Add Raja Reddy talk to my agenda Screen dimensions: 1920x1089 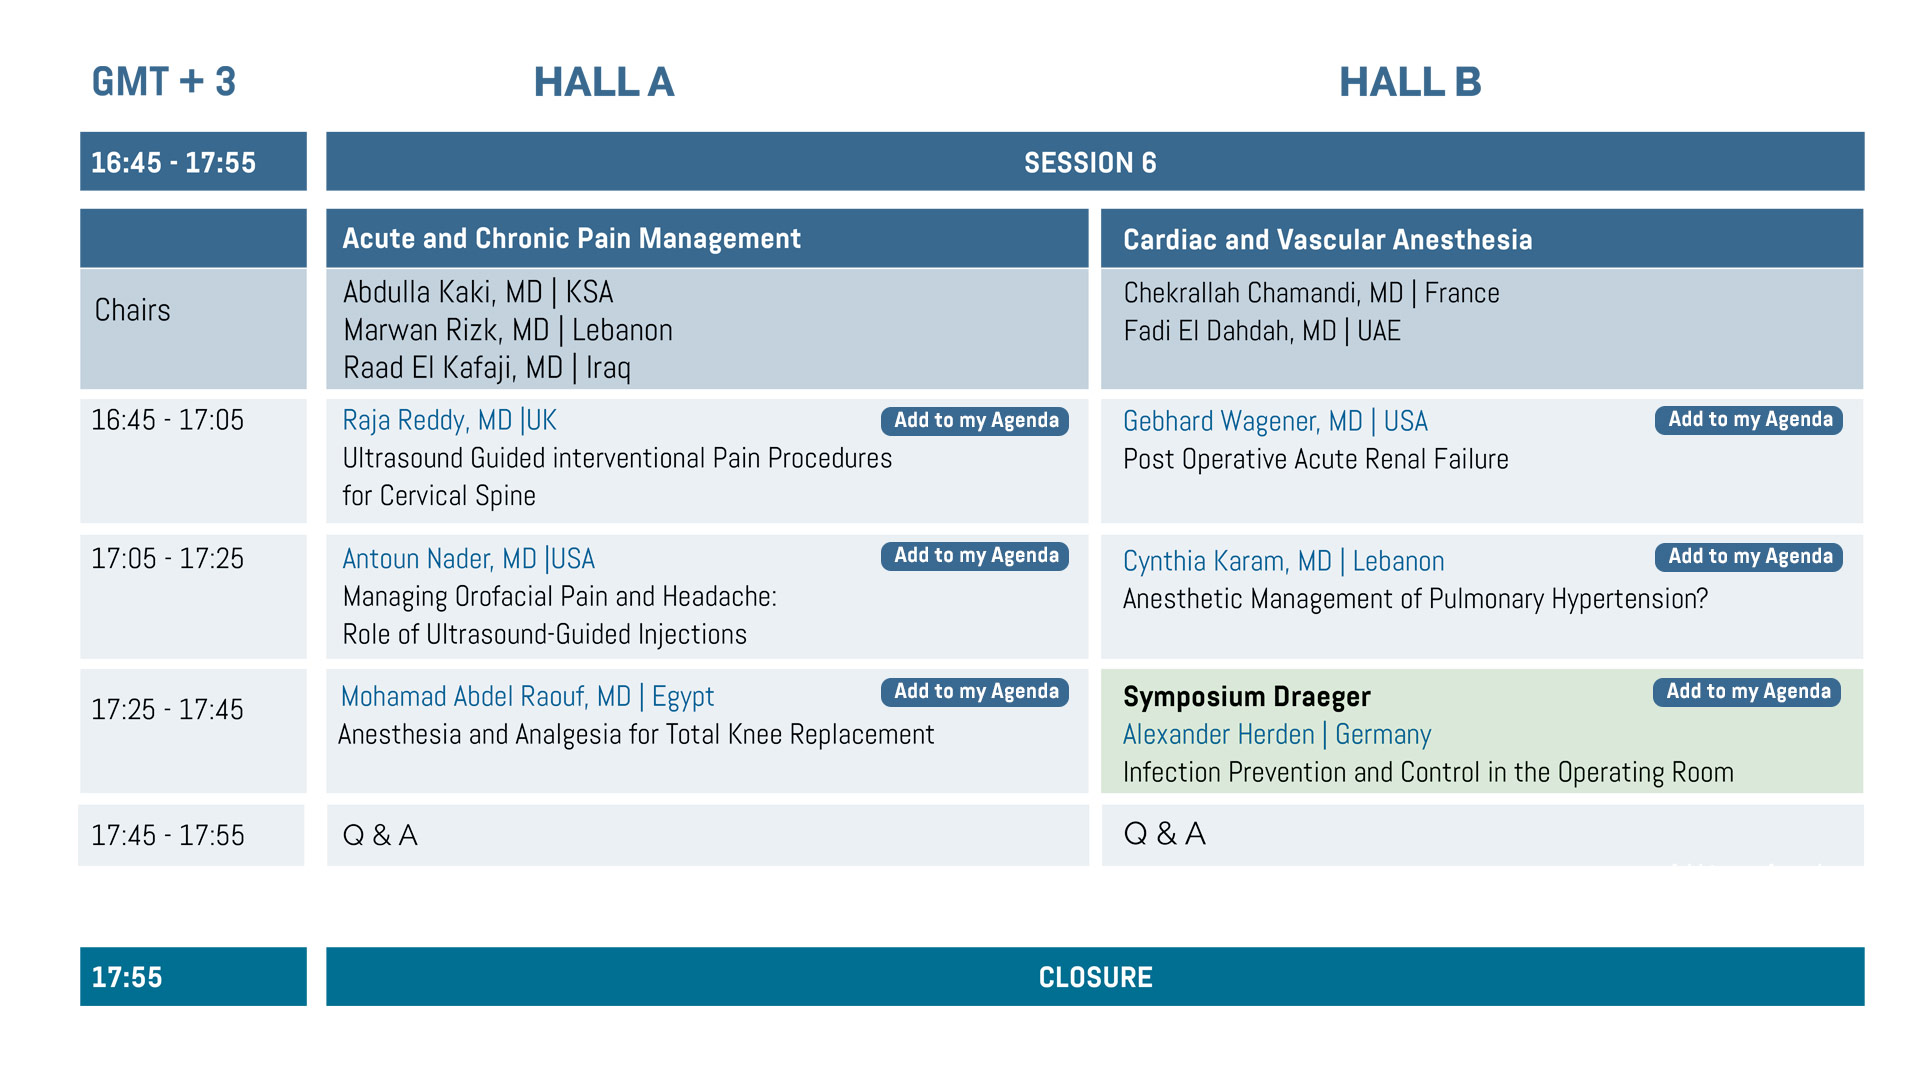(975, 421)
